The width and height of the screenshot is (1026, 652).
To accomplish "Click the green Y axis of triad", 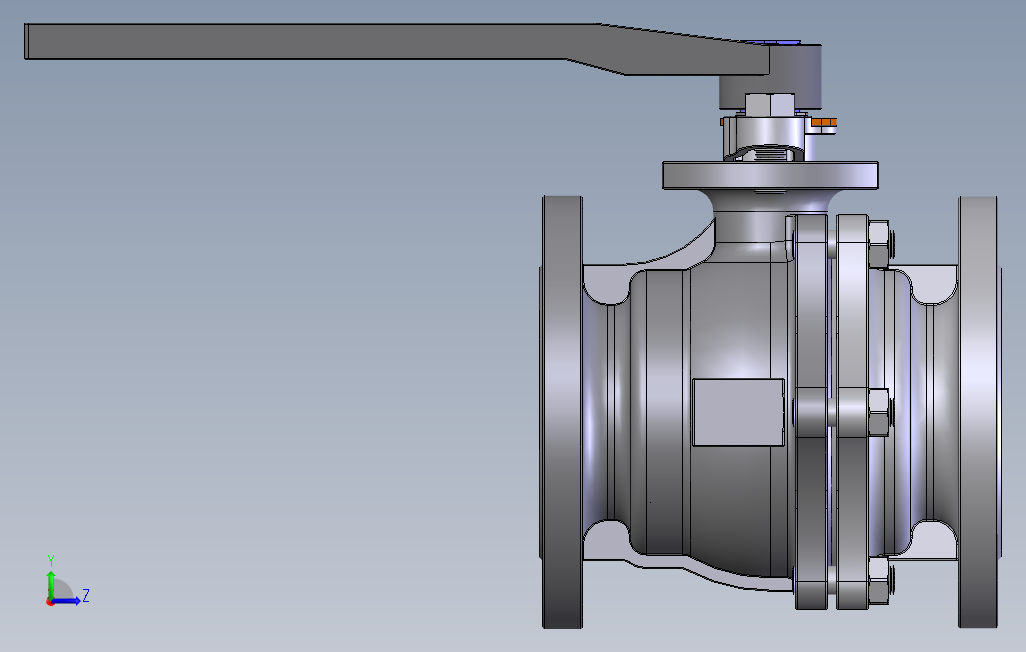I will pos(51,583).
